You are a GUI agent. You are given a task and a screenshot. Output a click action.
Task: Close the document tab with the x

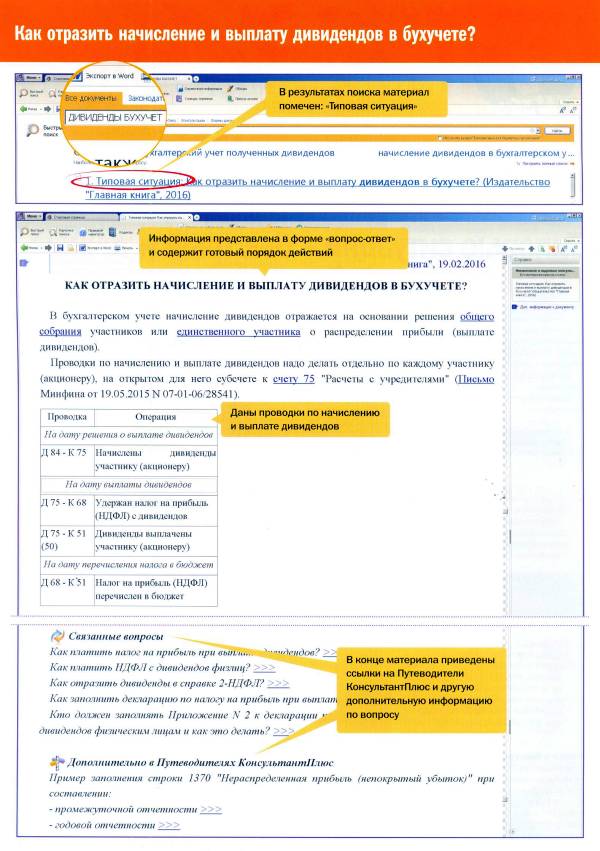[189, 217]
